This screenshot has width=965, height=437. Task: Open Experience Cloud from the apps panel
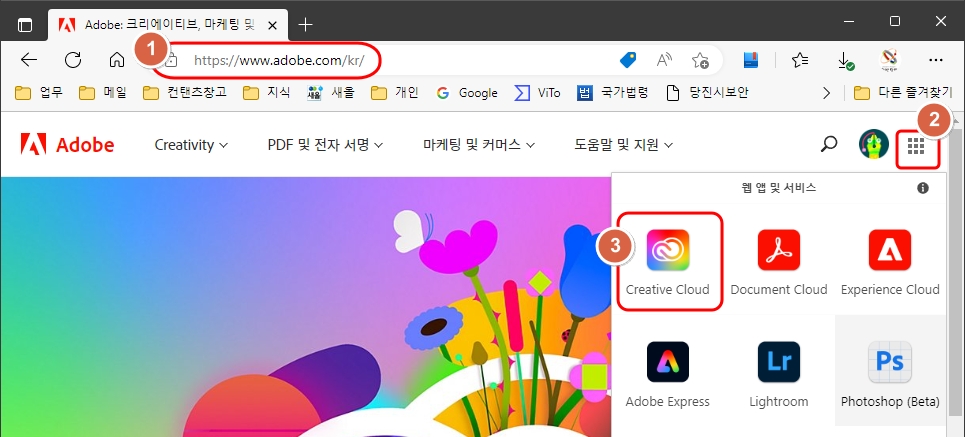click(890, 262)
